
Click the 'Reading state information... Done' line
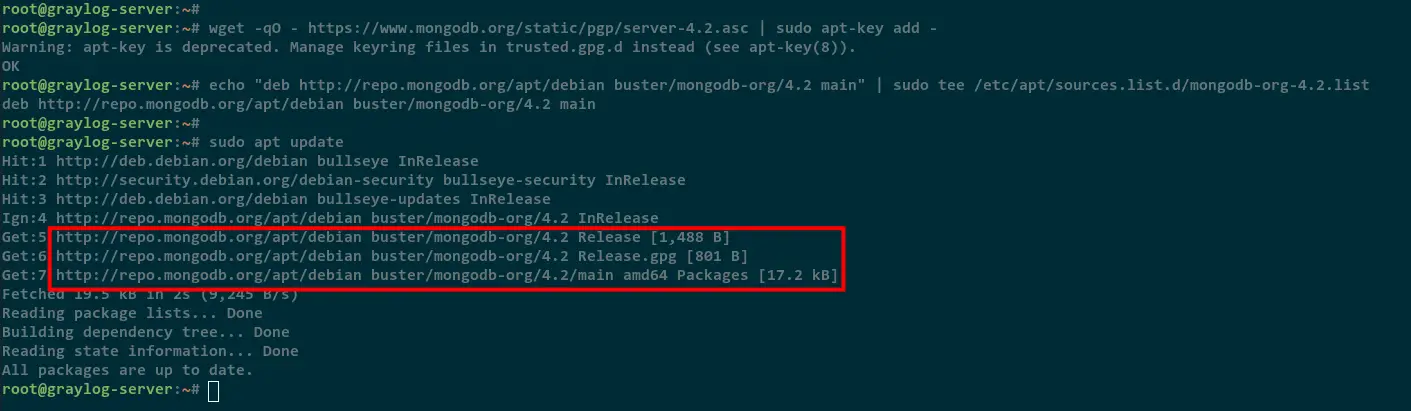point(150,351)
